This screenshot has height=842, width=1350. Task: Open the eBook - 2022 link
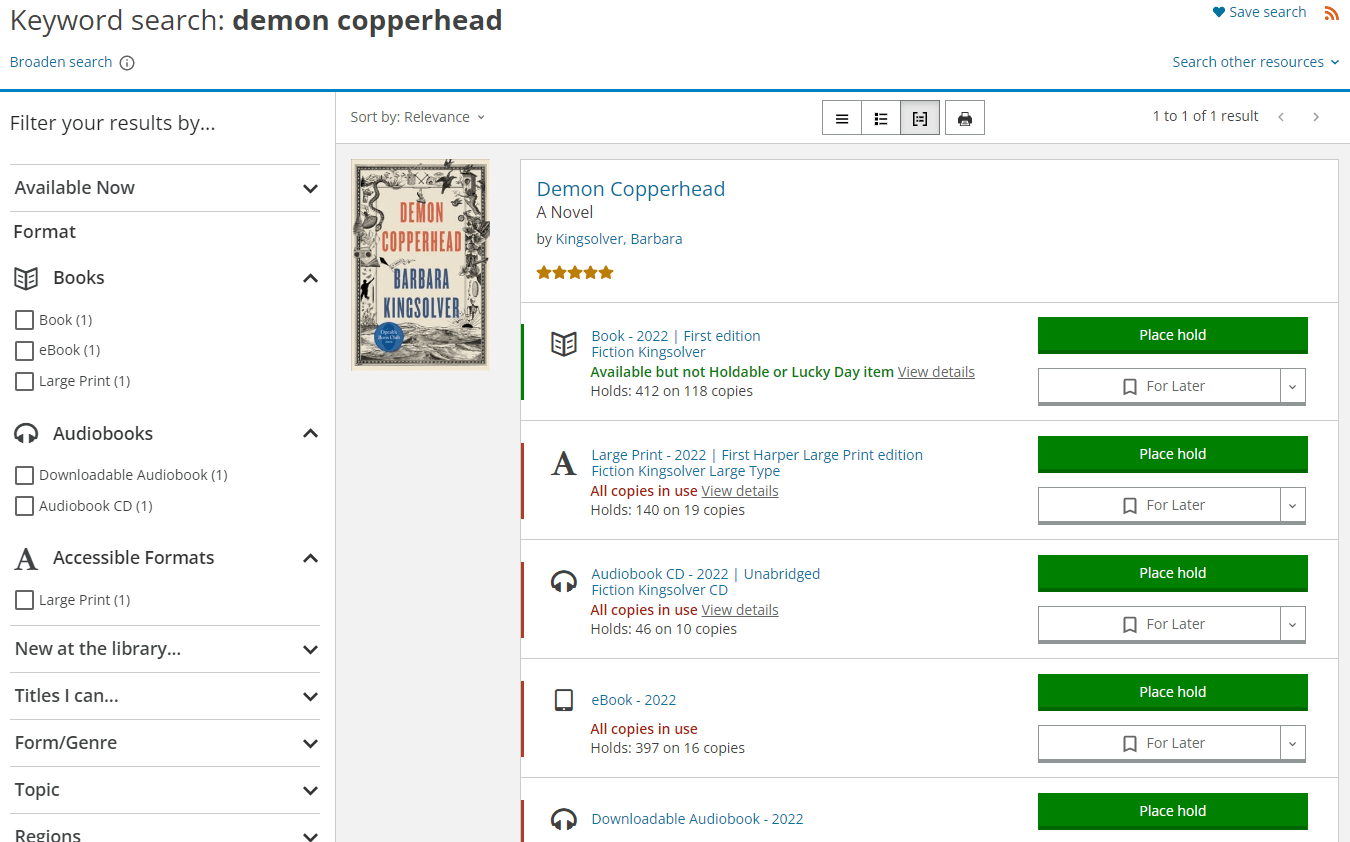click(x=634, y=700)
